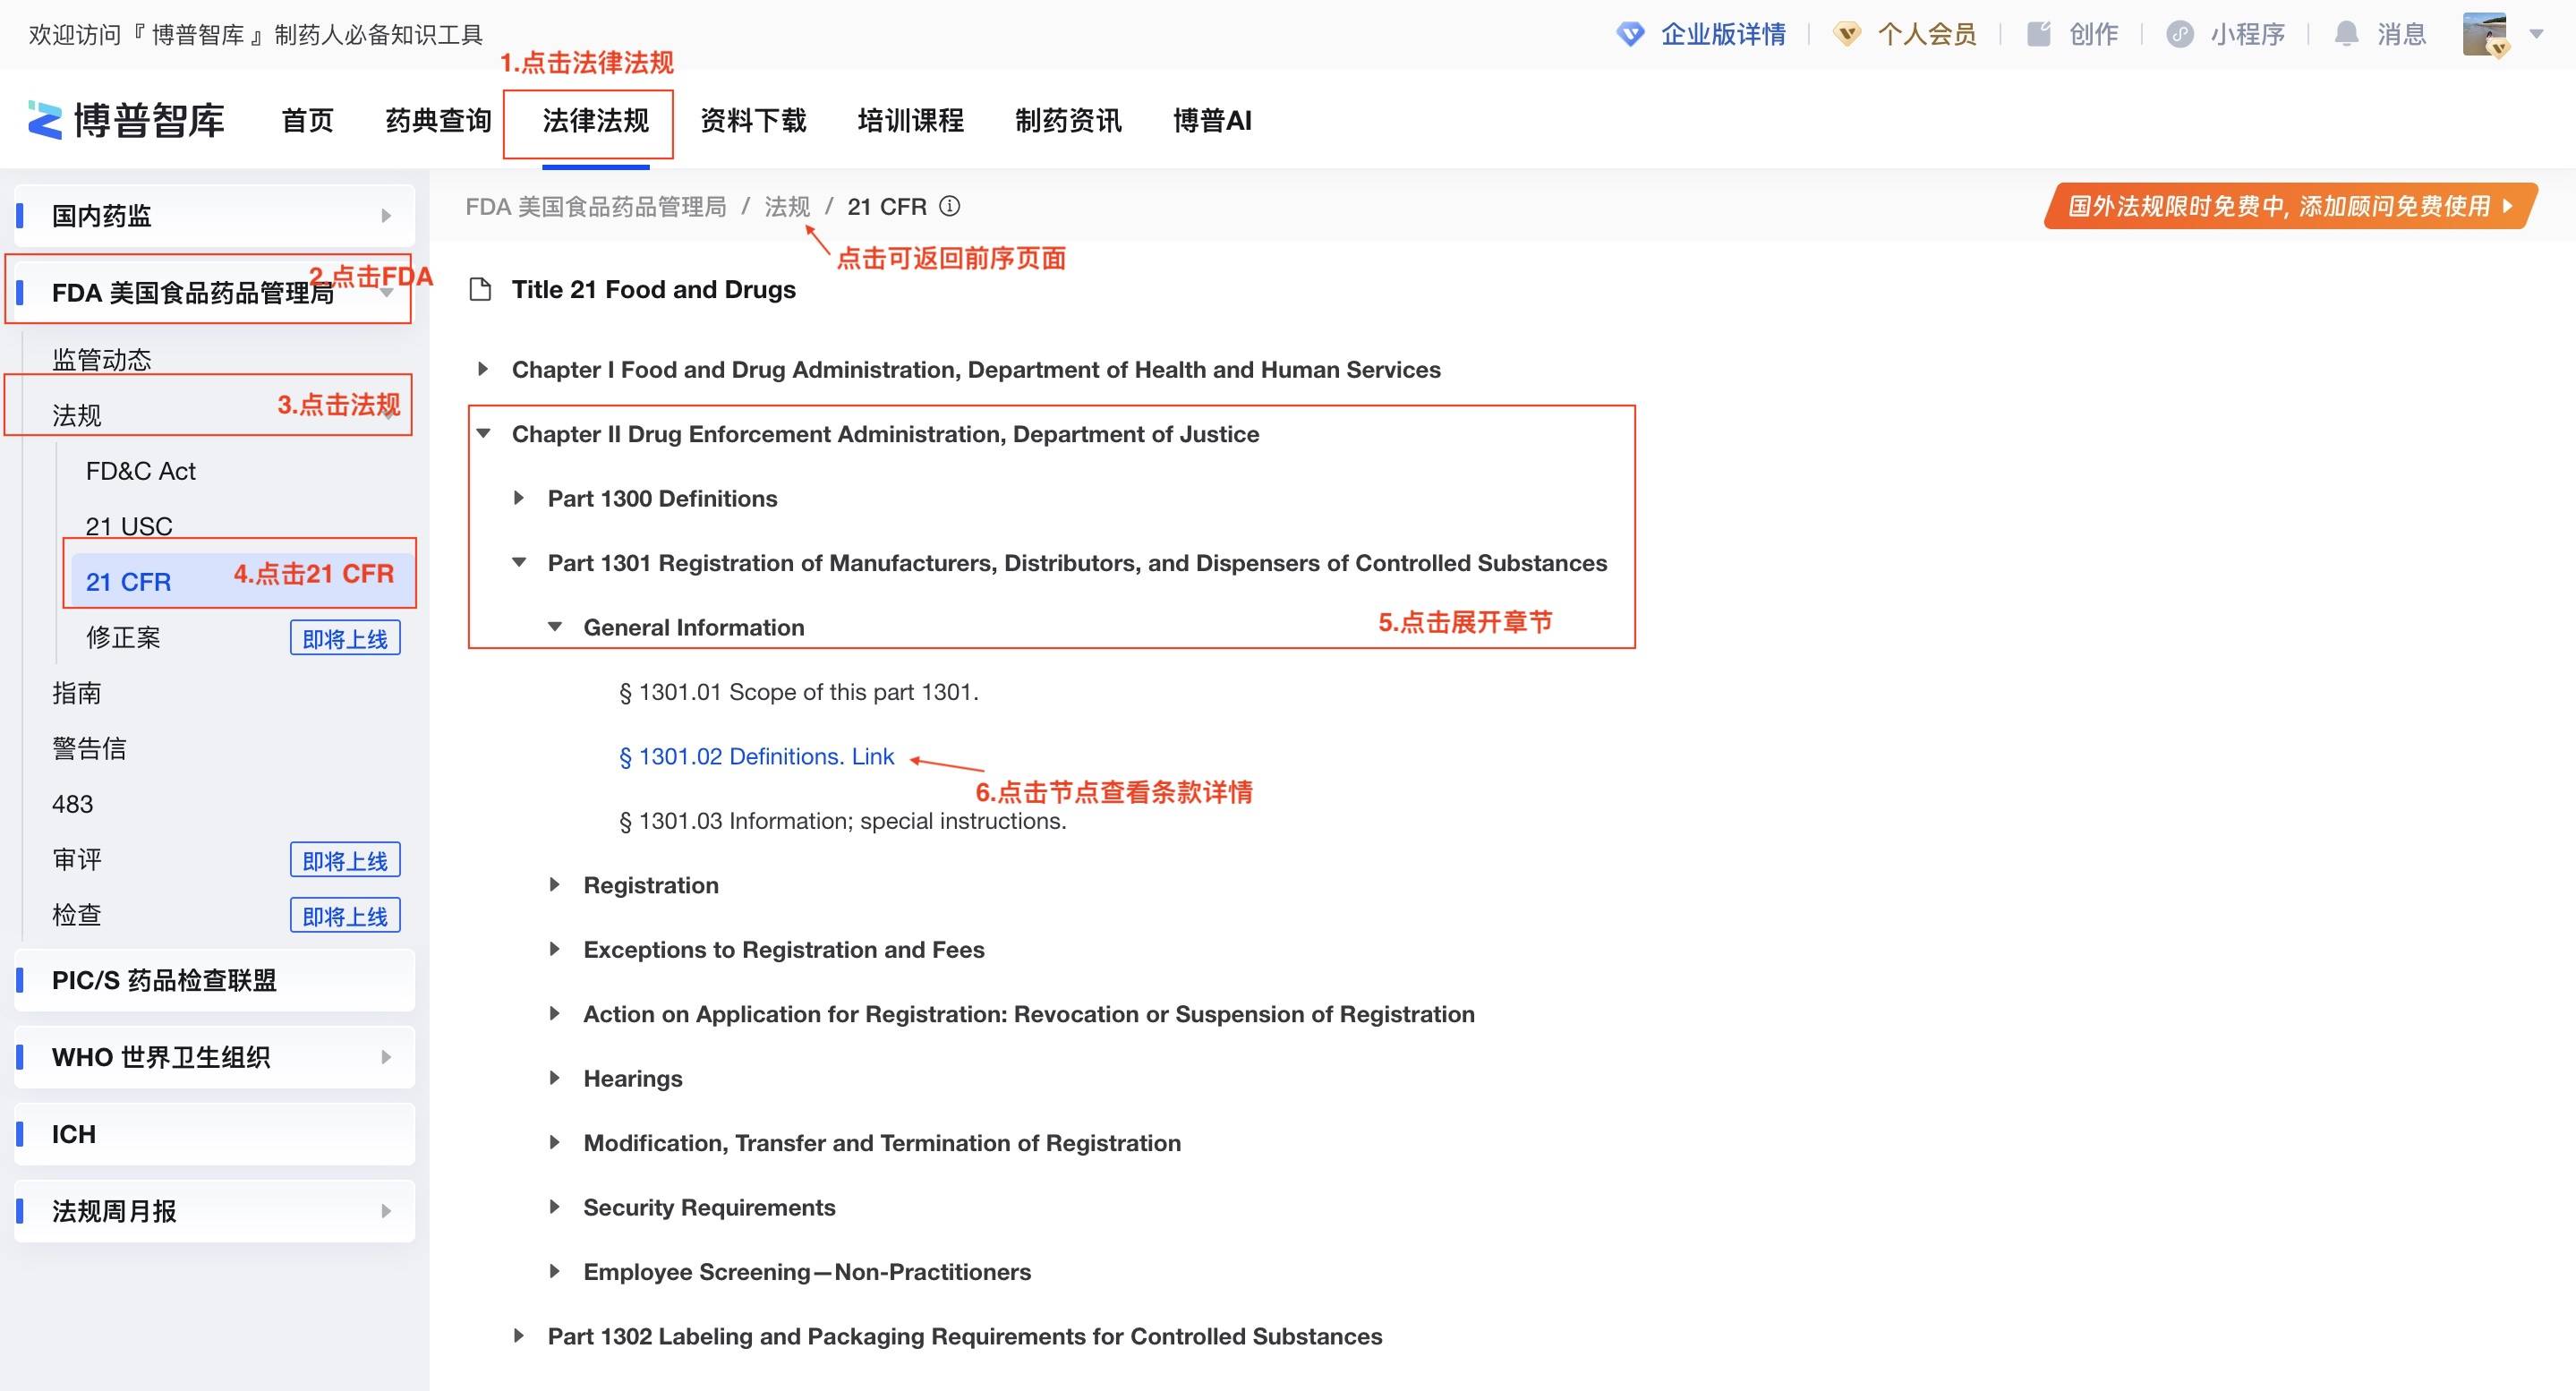Viewport: 2576px width, 1391px height.
Task: Expand Exceptions to Registration and Fees
Action: [555, 950]
